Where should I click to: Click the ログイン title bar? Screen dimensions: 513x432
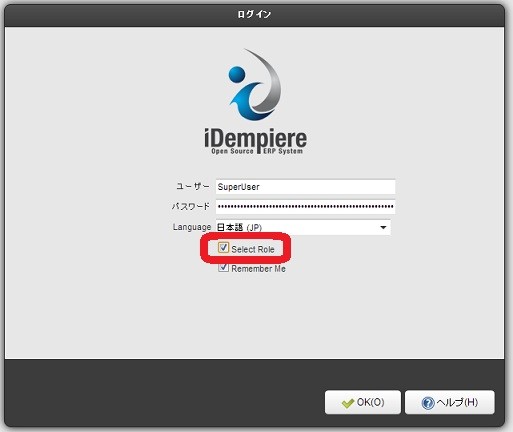pos(255,15)
